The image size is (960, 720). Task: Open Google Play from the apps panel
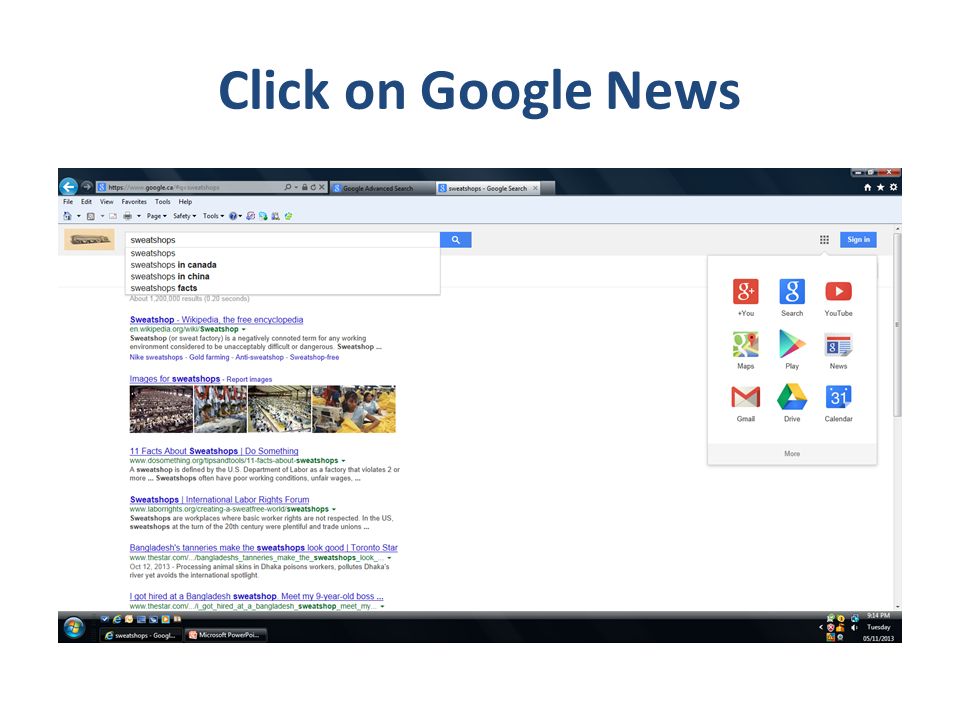(792, 350)
